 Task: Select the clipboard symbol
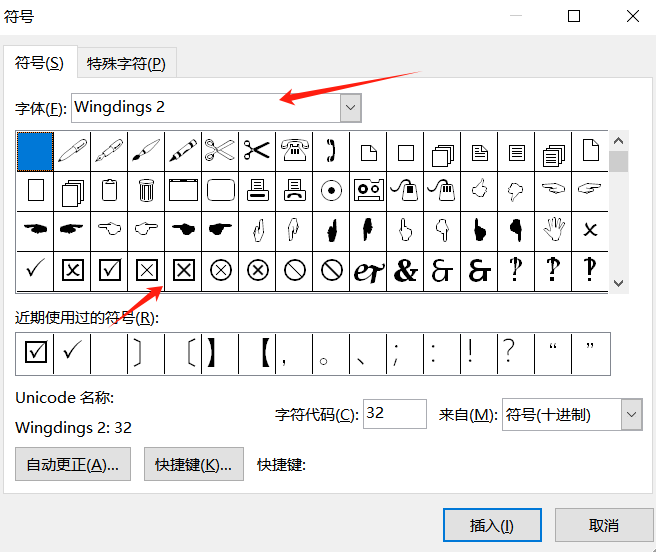[x=109, y=191]
